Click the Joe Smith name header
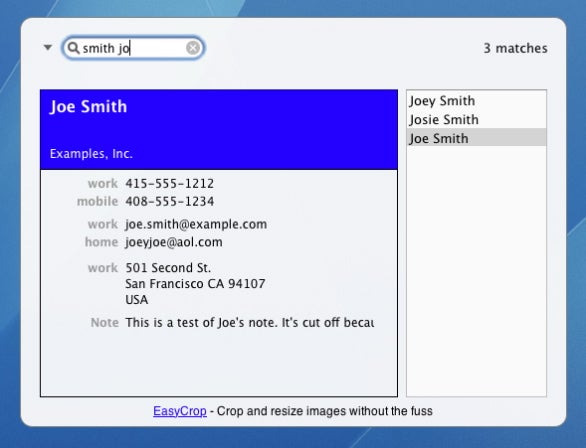The height and width of the screenshot is (448, 586). click(89, 107)
